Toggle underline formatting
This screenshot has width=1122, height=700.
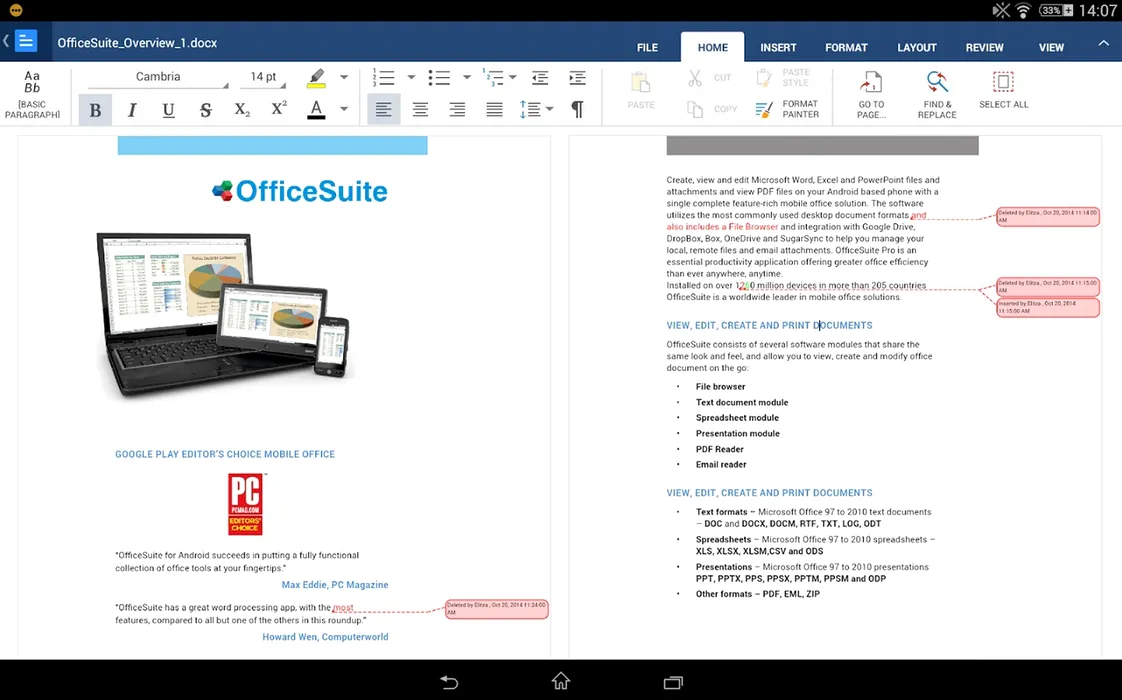coord(168,110)
